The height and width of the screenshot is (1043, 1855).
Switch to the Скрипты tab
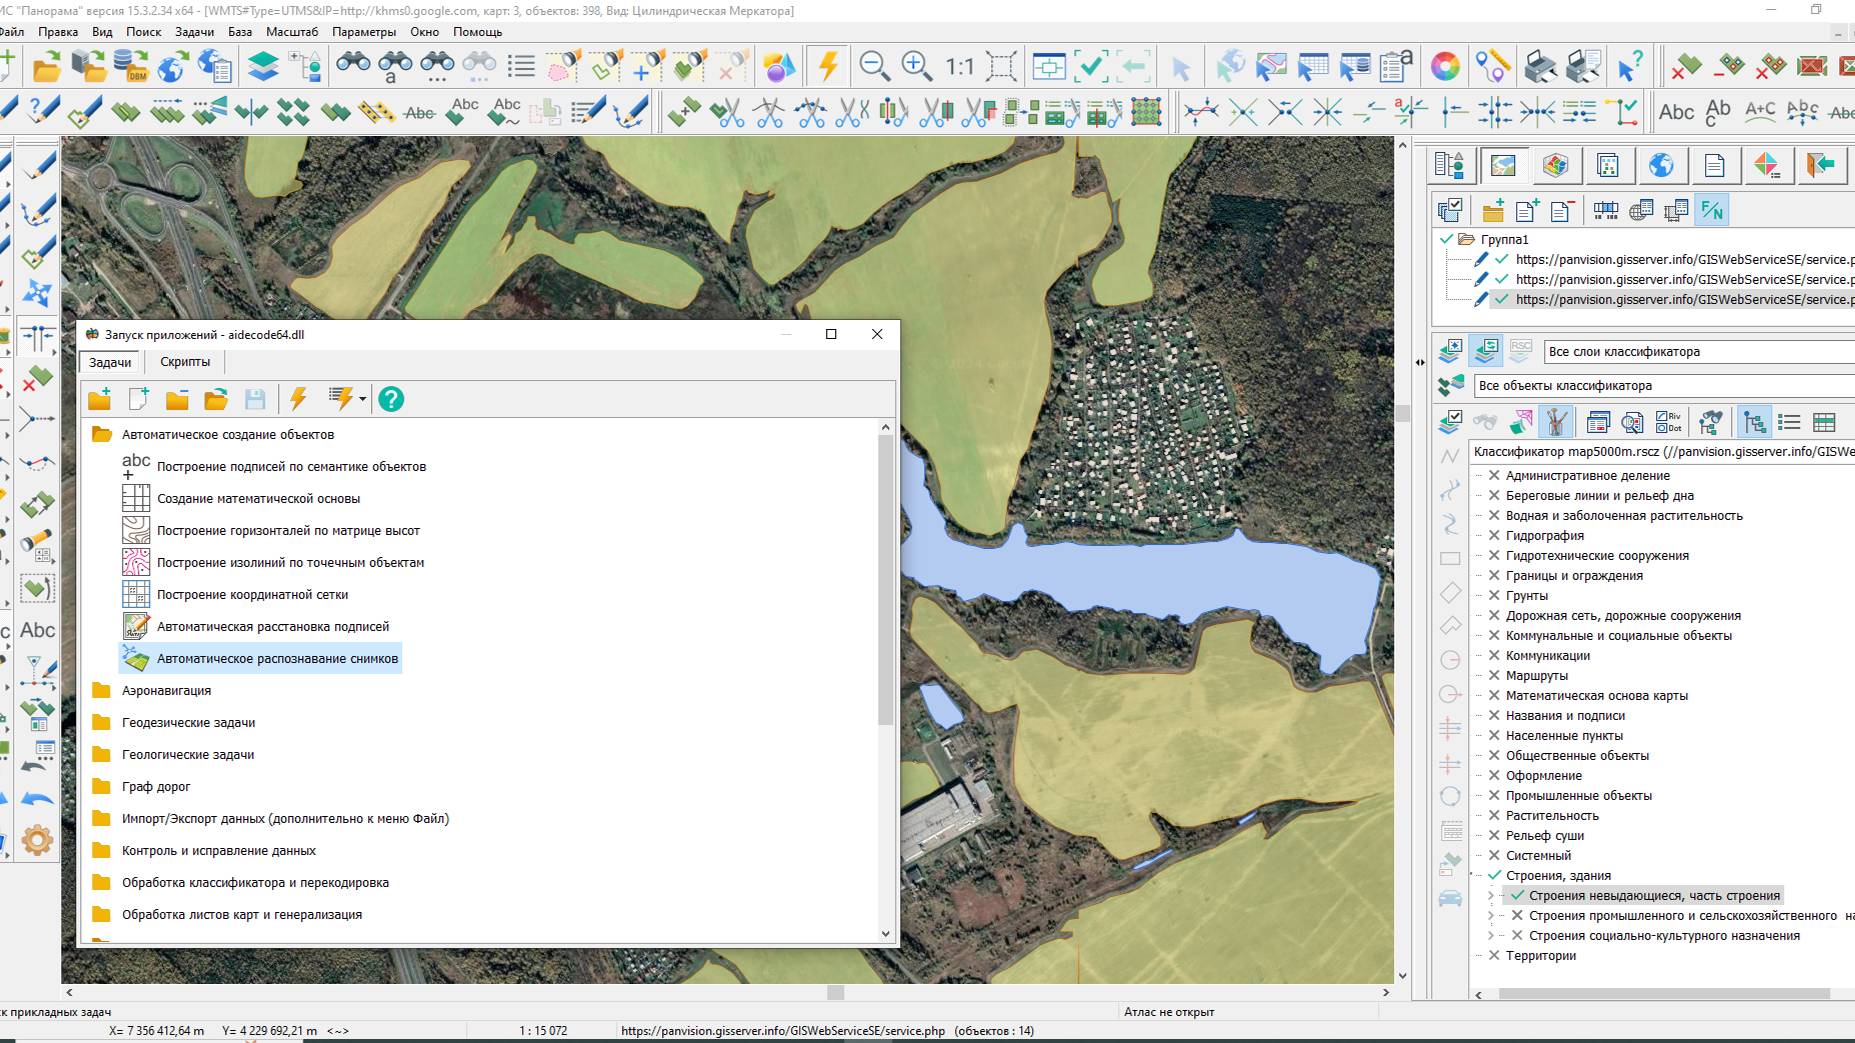(185, 362)
